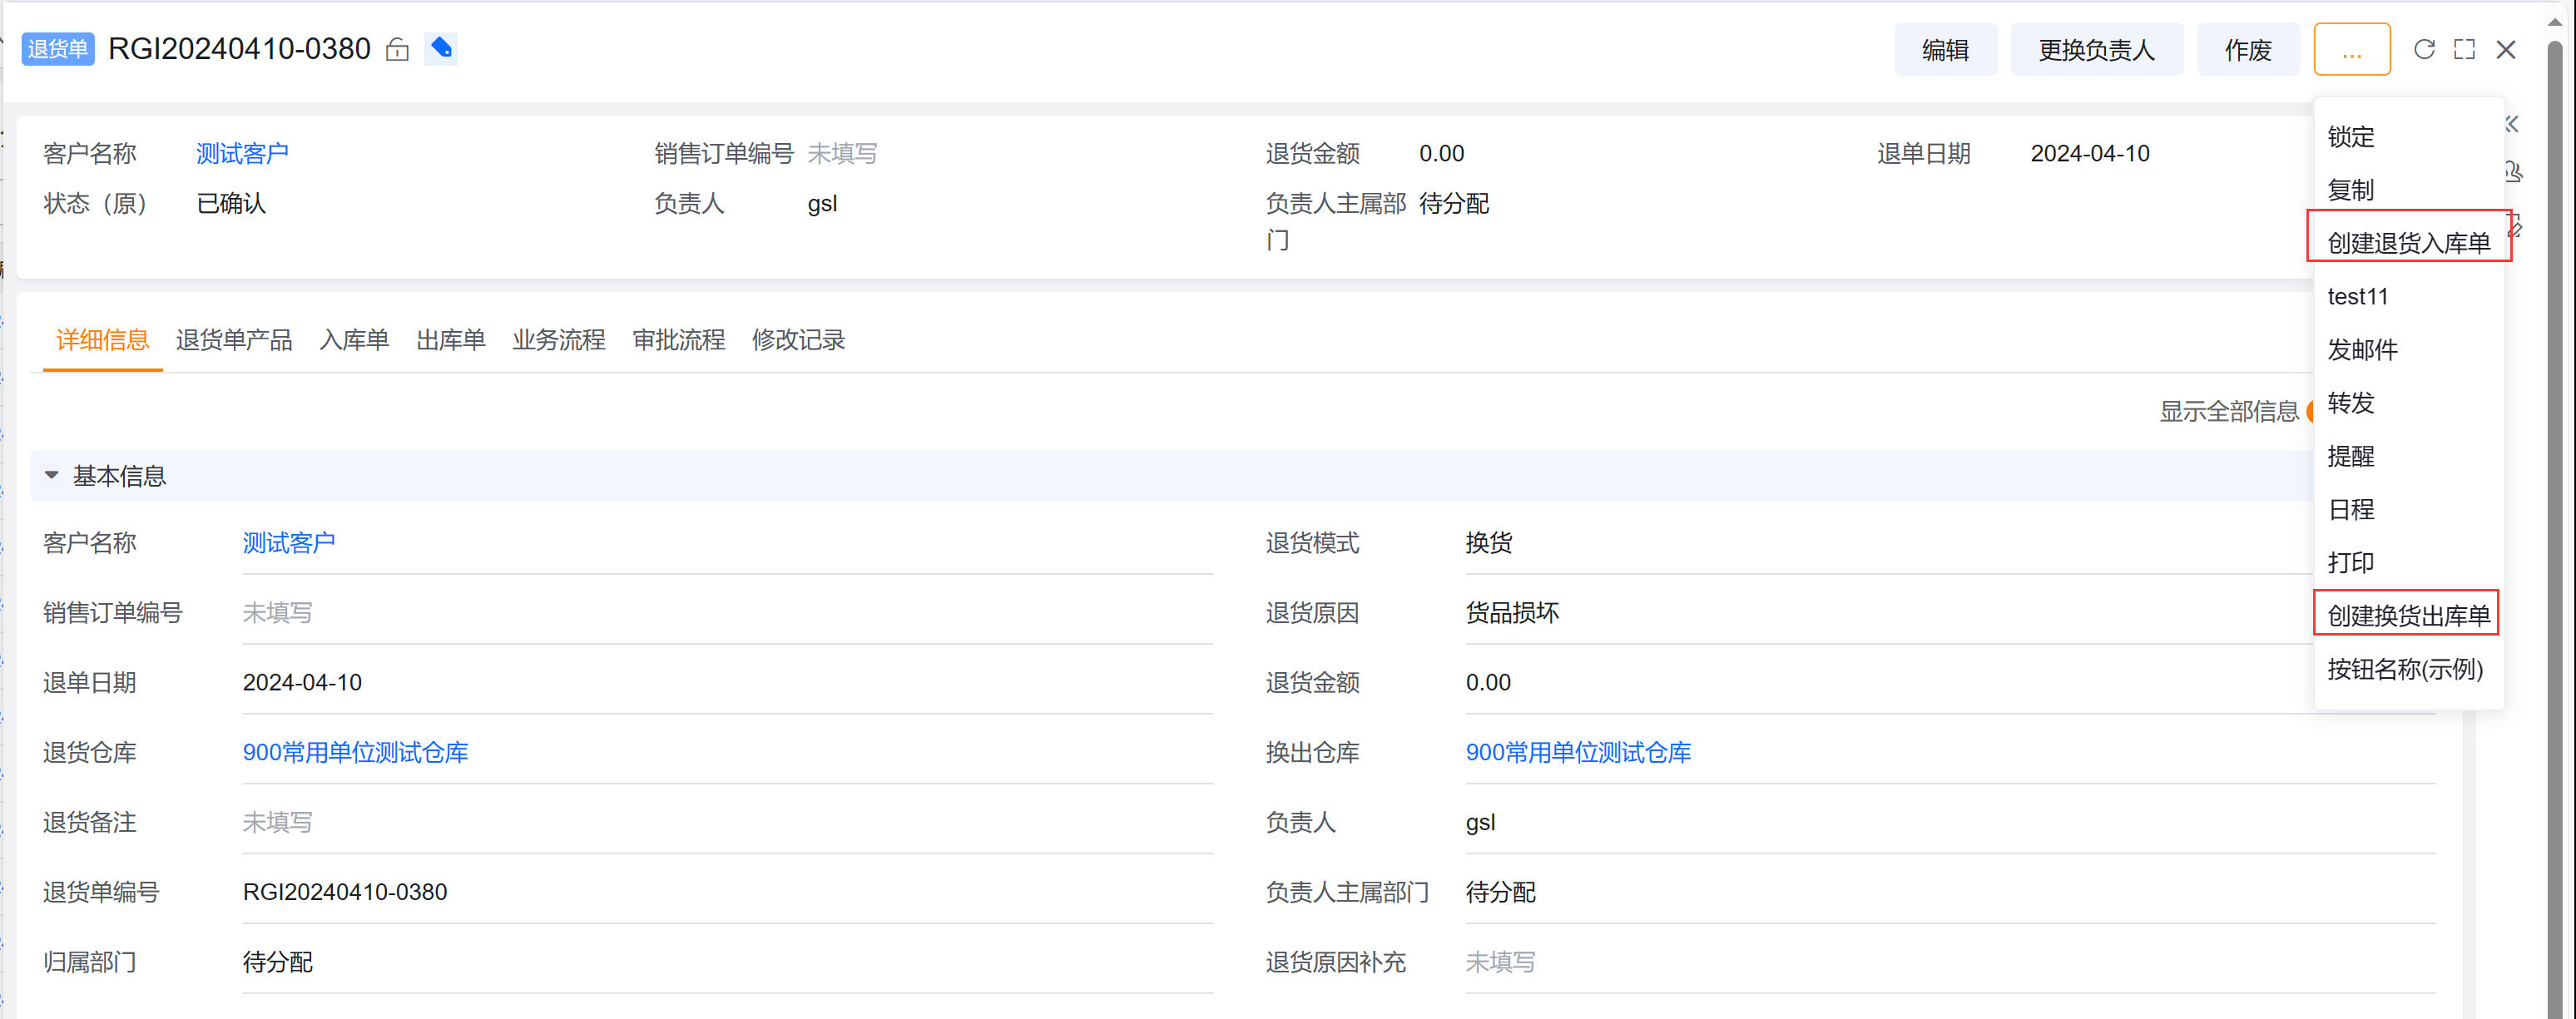The width and height of the screenshot is (2576, 1019).
Task: Open the more actions ellipsis menu
Action: [2352, 48]
